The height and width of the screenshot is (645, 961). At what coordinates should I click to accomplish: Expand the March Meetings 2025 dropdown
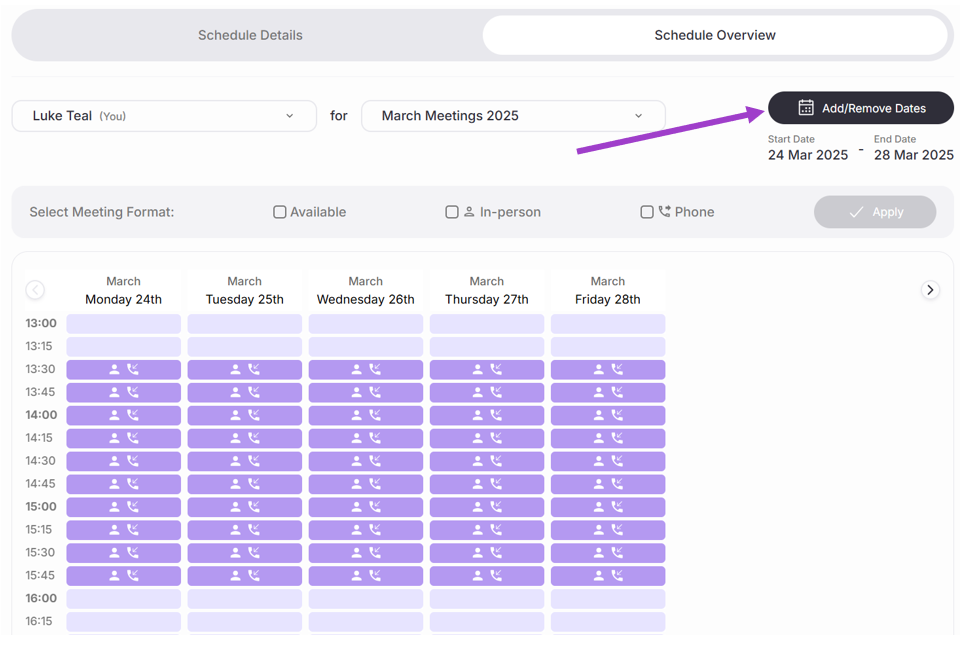pos(513,116)
